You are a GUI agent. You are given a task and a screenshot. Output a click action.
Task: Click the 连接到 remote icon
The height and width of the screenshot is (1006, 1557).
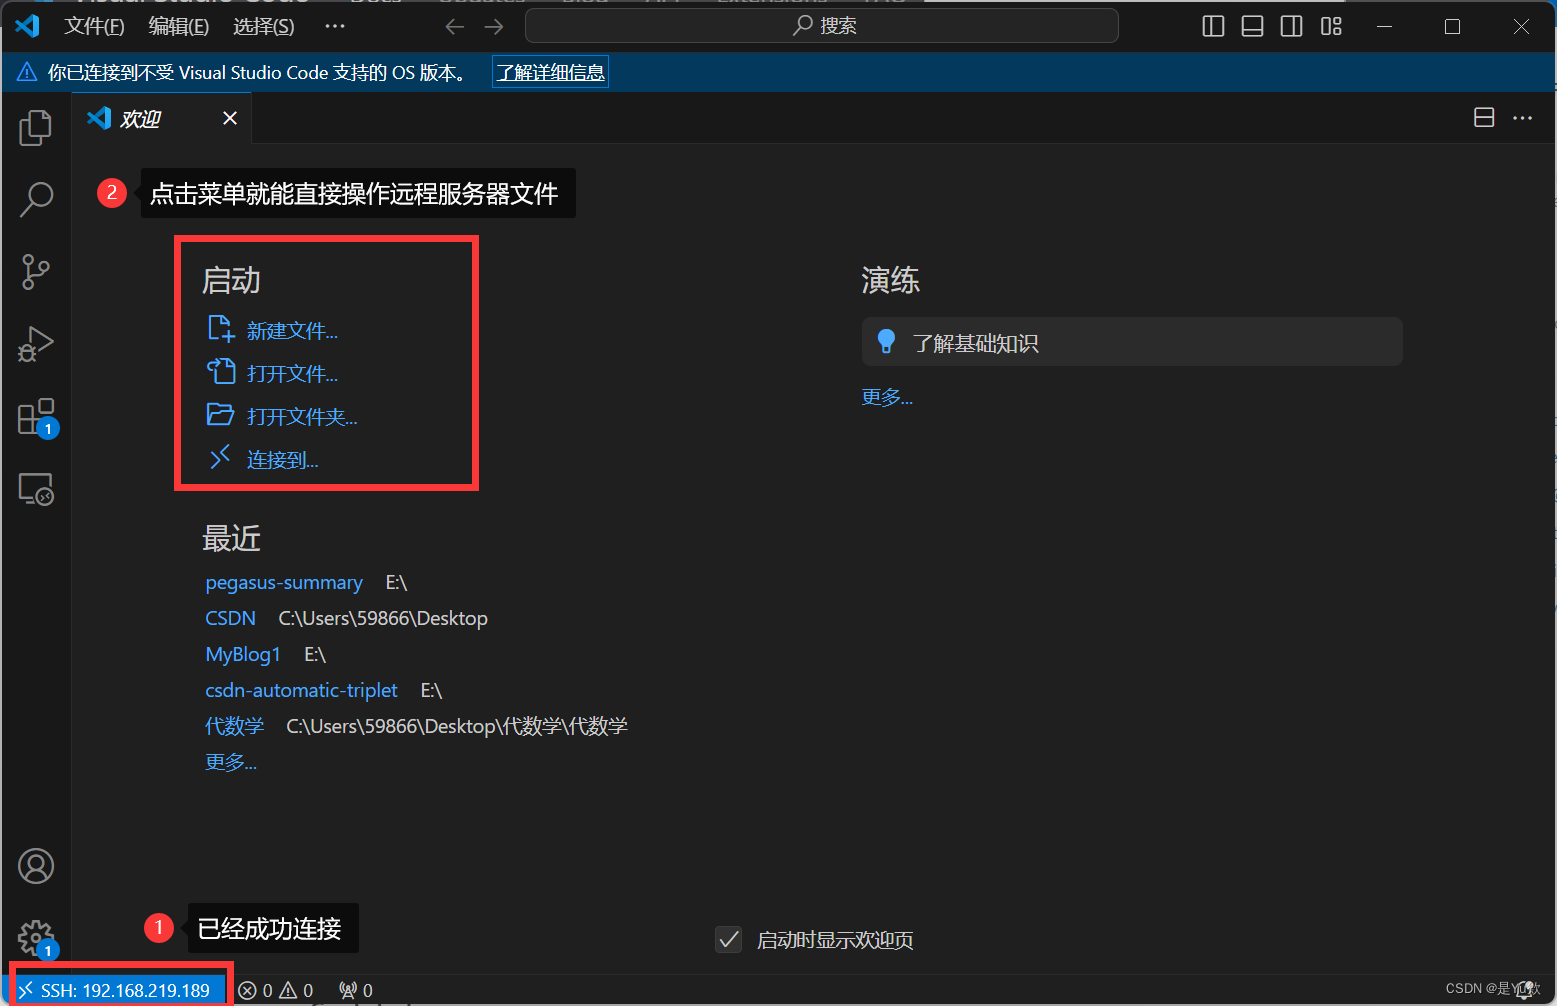coord(220,457)
